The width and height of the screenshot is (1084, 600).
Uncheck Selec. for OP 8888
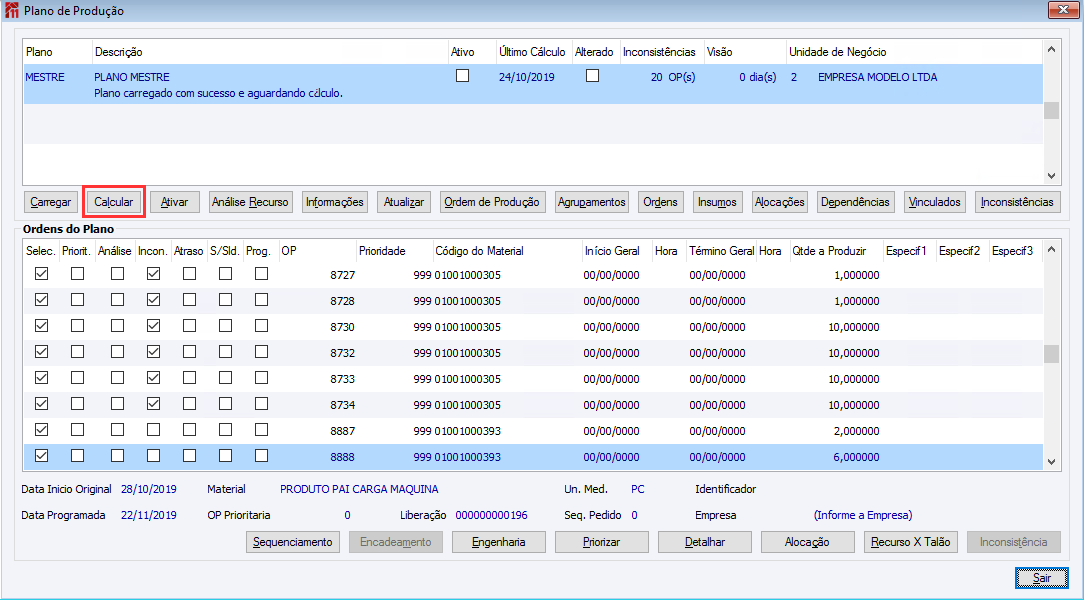(x=41, y=456)
